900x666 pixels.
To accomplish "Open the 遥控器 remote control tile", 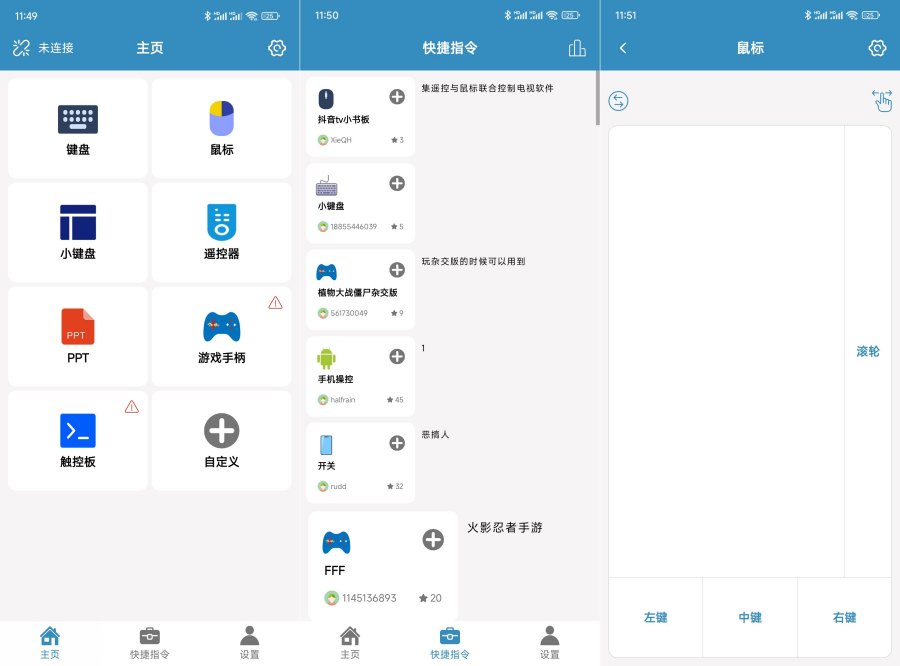I will 221,233.
